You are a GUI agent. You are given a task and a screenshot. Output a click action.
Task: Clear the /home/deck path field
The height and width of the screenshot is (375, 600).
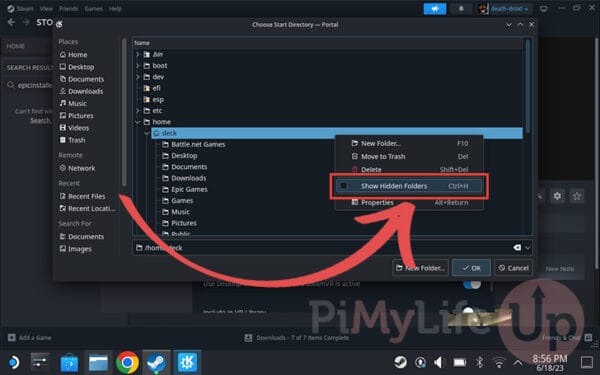pos(517,248)
